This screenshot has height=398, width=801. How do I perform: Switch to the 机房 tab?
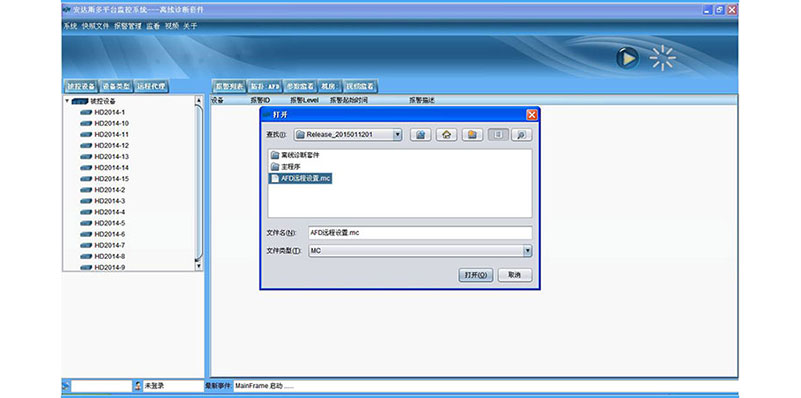331,86
